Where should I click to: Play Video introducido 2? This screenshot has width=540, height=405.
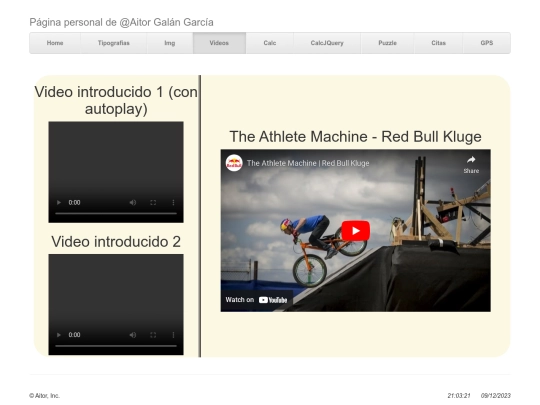coord(59,335)
